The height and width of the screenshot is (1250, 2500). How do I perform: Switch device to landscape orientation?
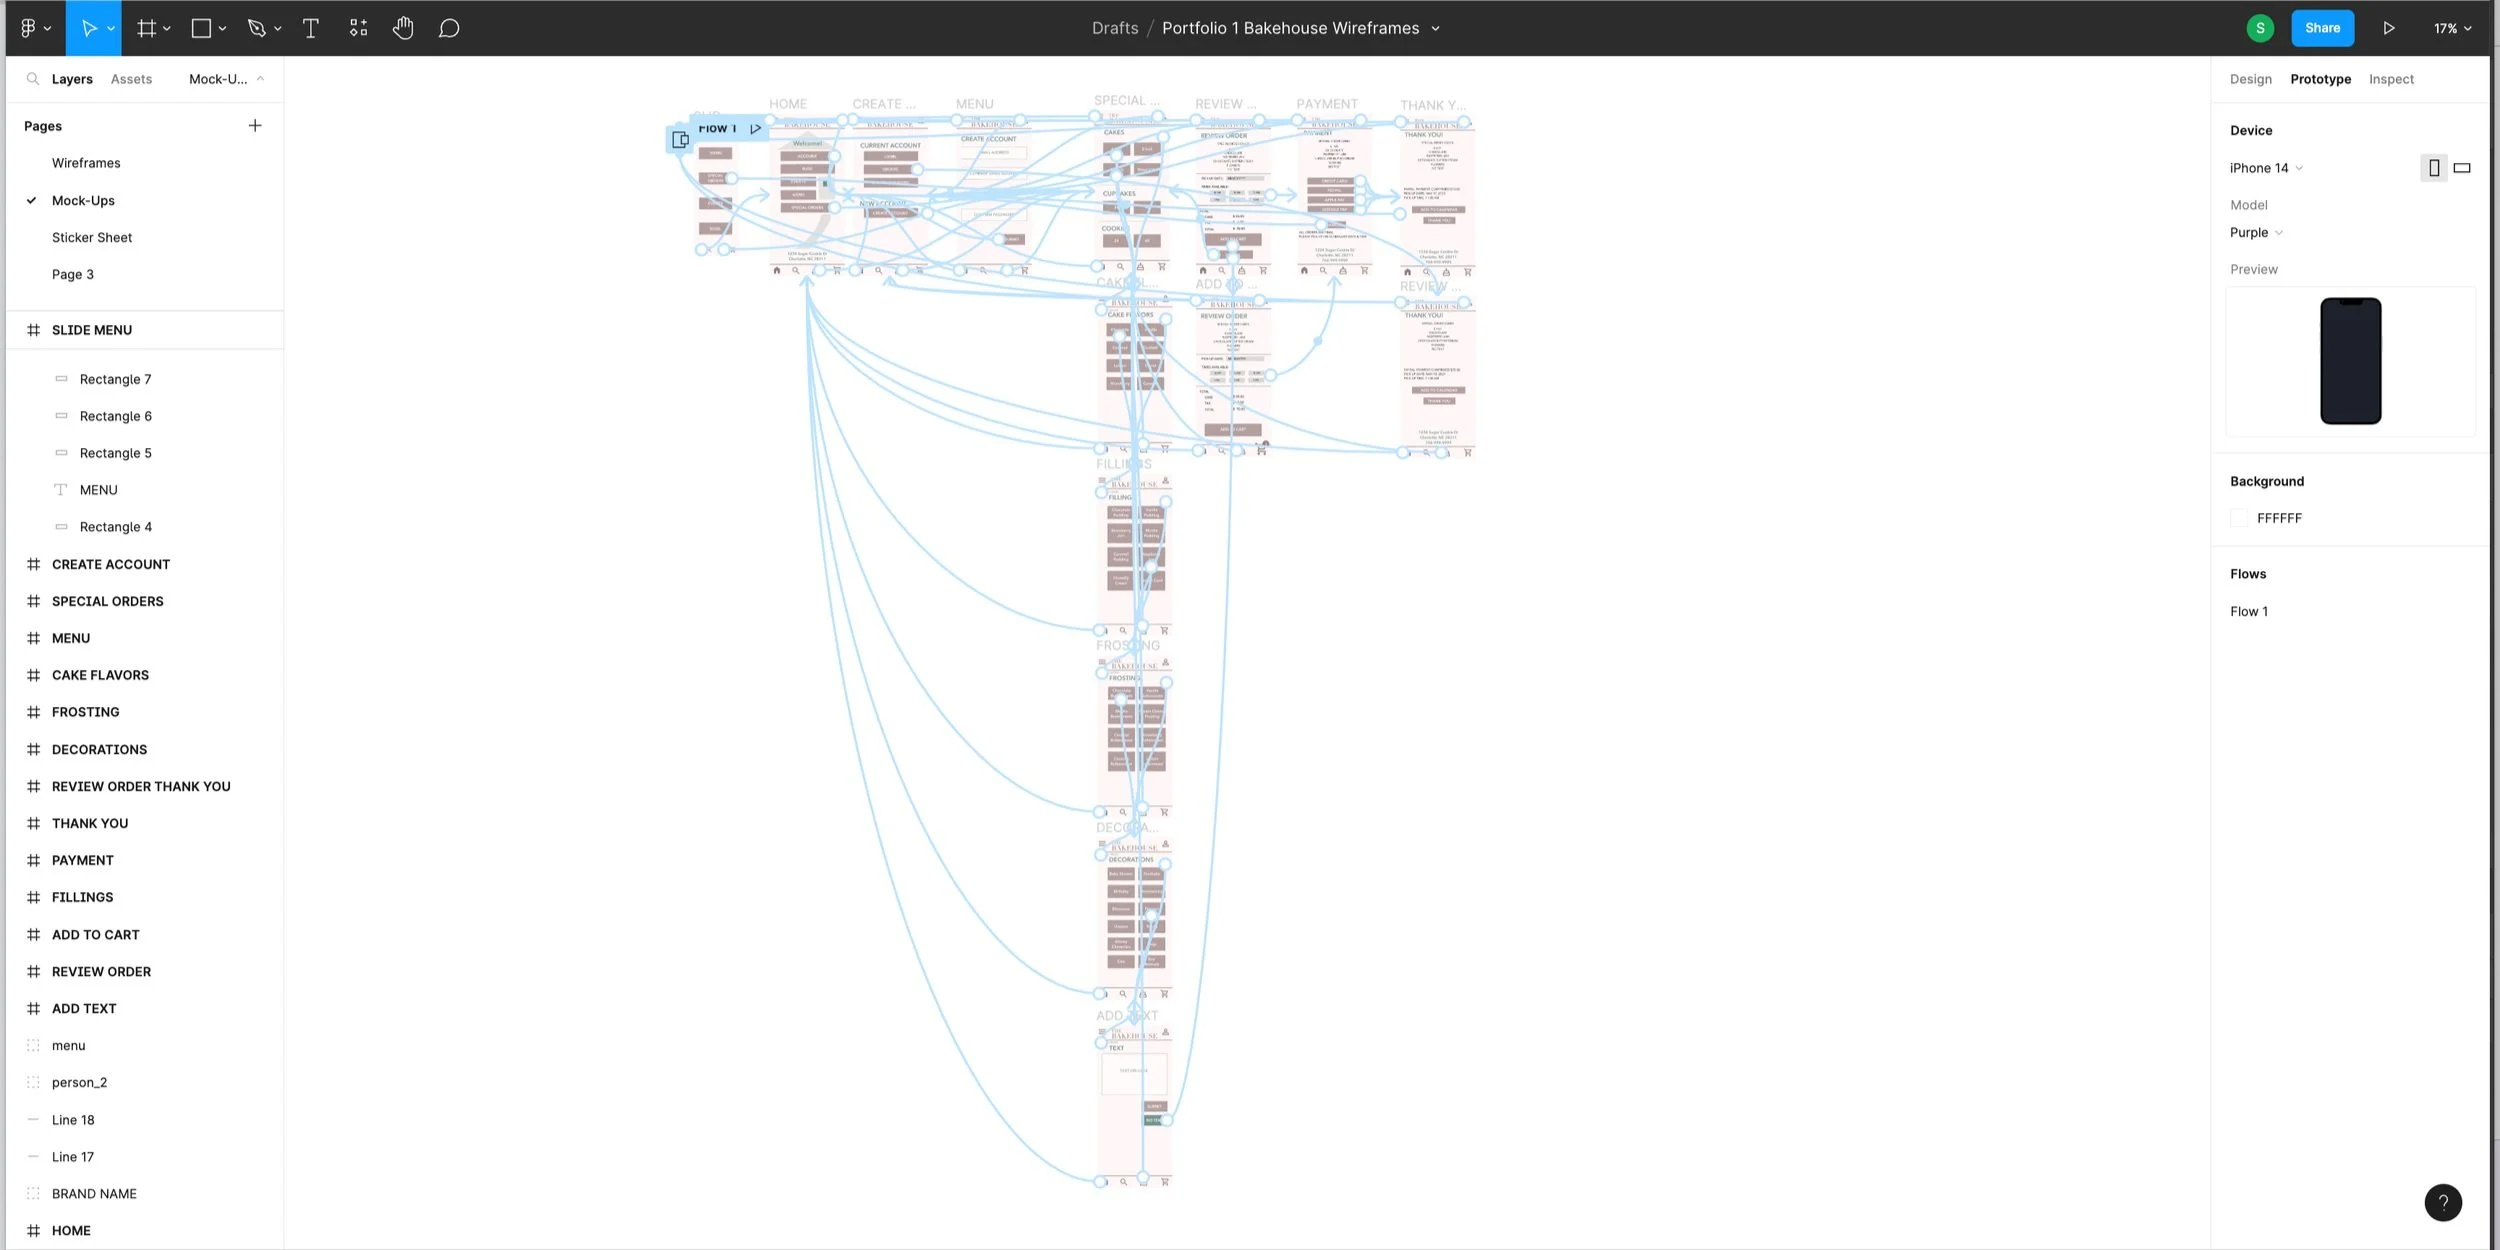tap(2462, 168)
